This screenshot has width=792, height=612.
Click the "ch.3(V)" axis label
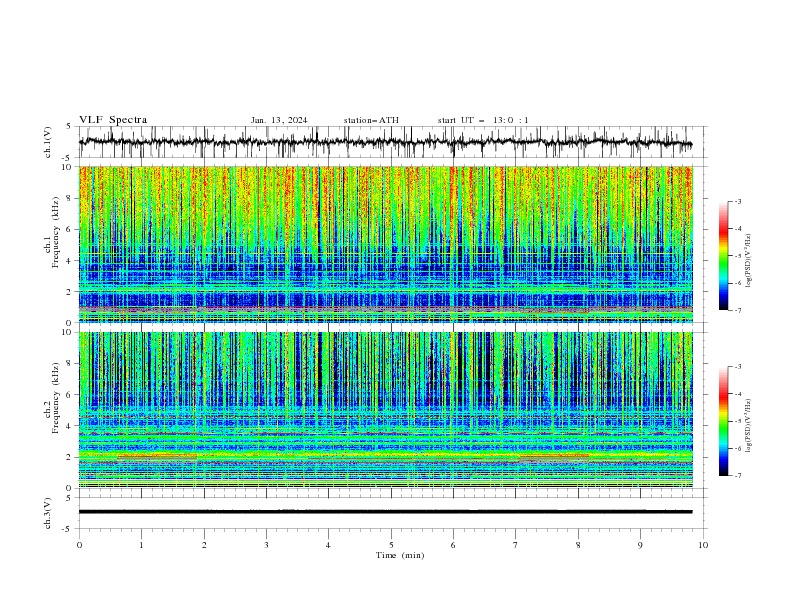[x=48, y=513]
